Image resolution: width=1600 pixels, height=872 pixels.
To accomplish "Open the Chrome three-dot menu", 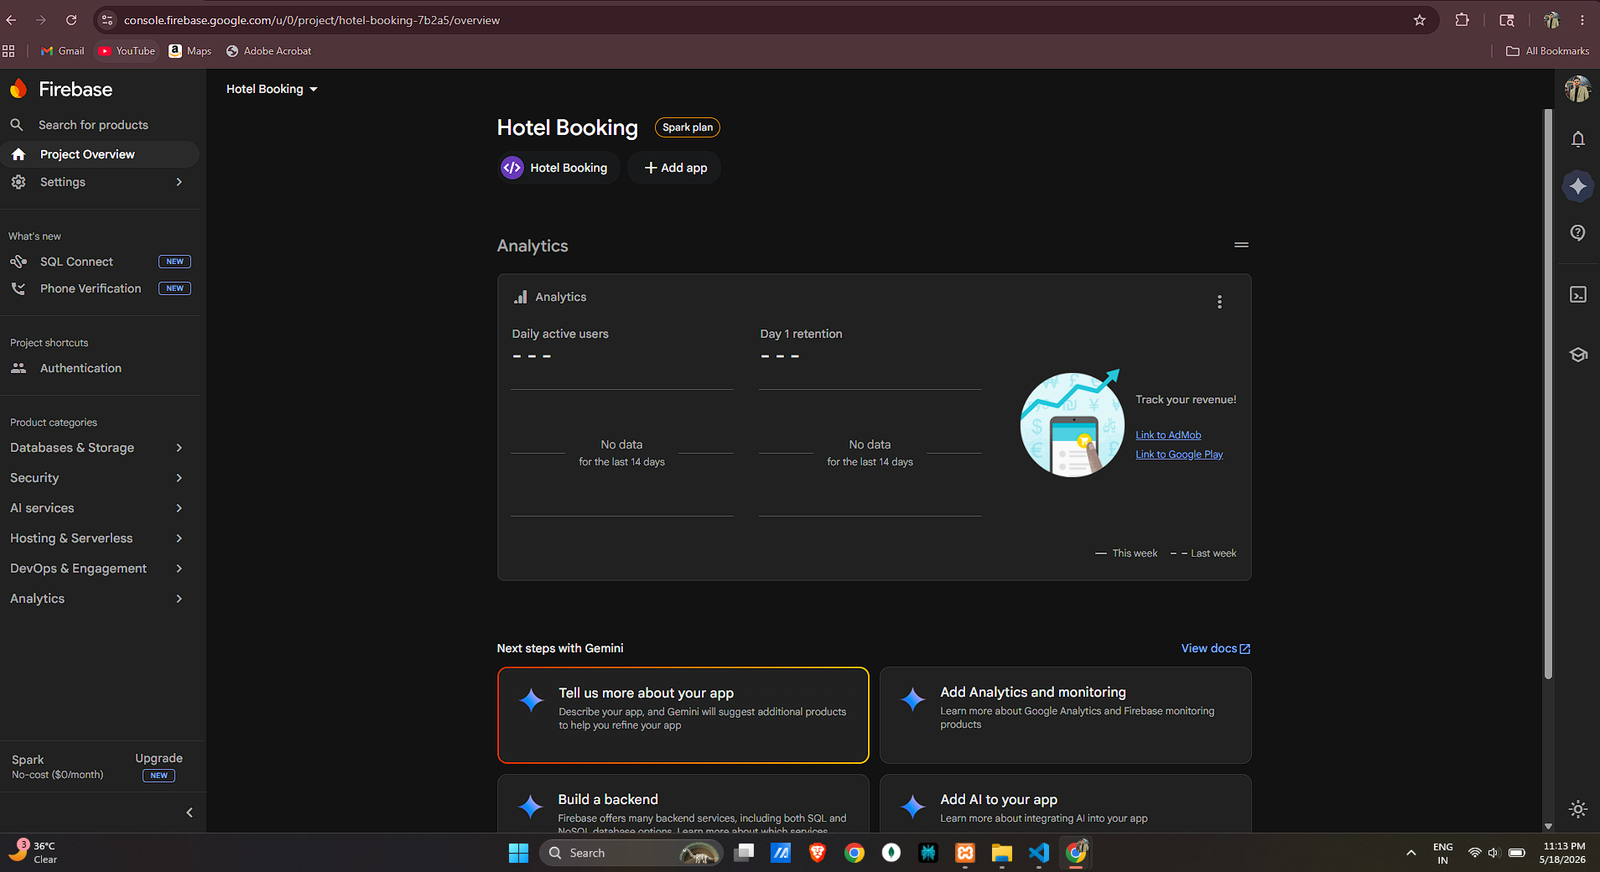I will [1582, 20].
